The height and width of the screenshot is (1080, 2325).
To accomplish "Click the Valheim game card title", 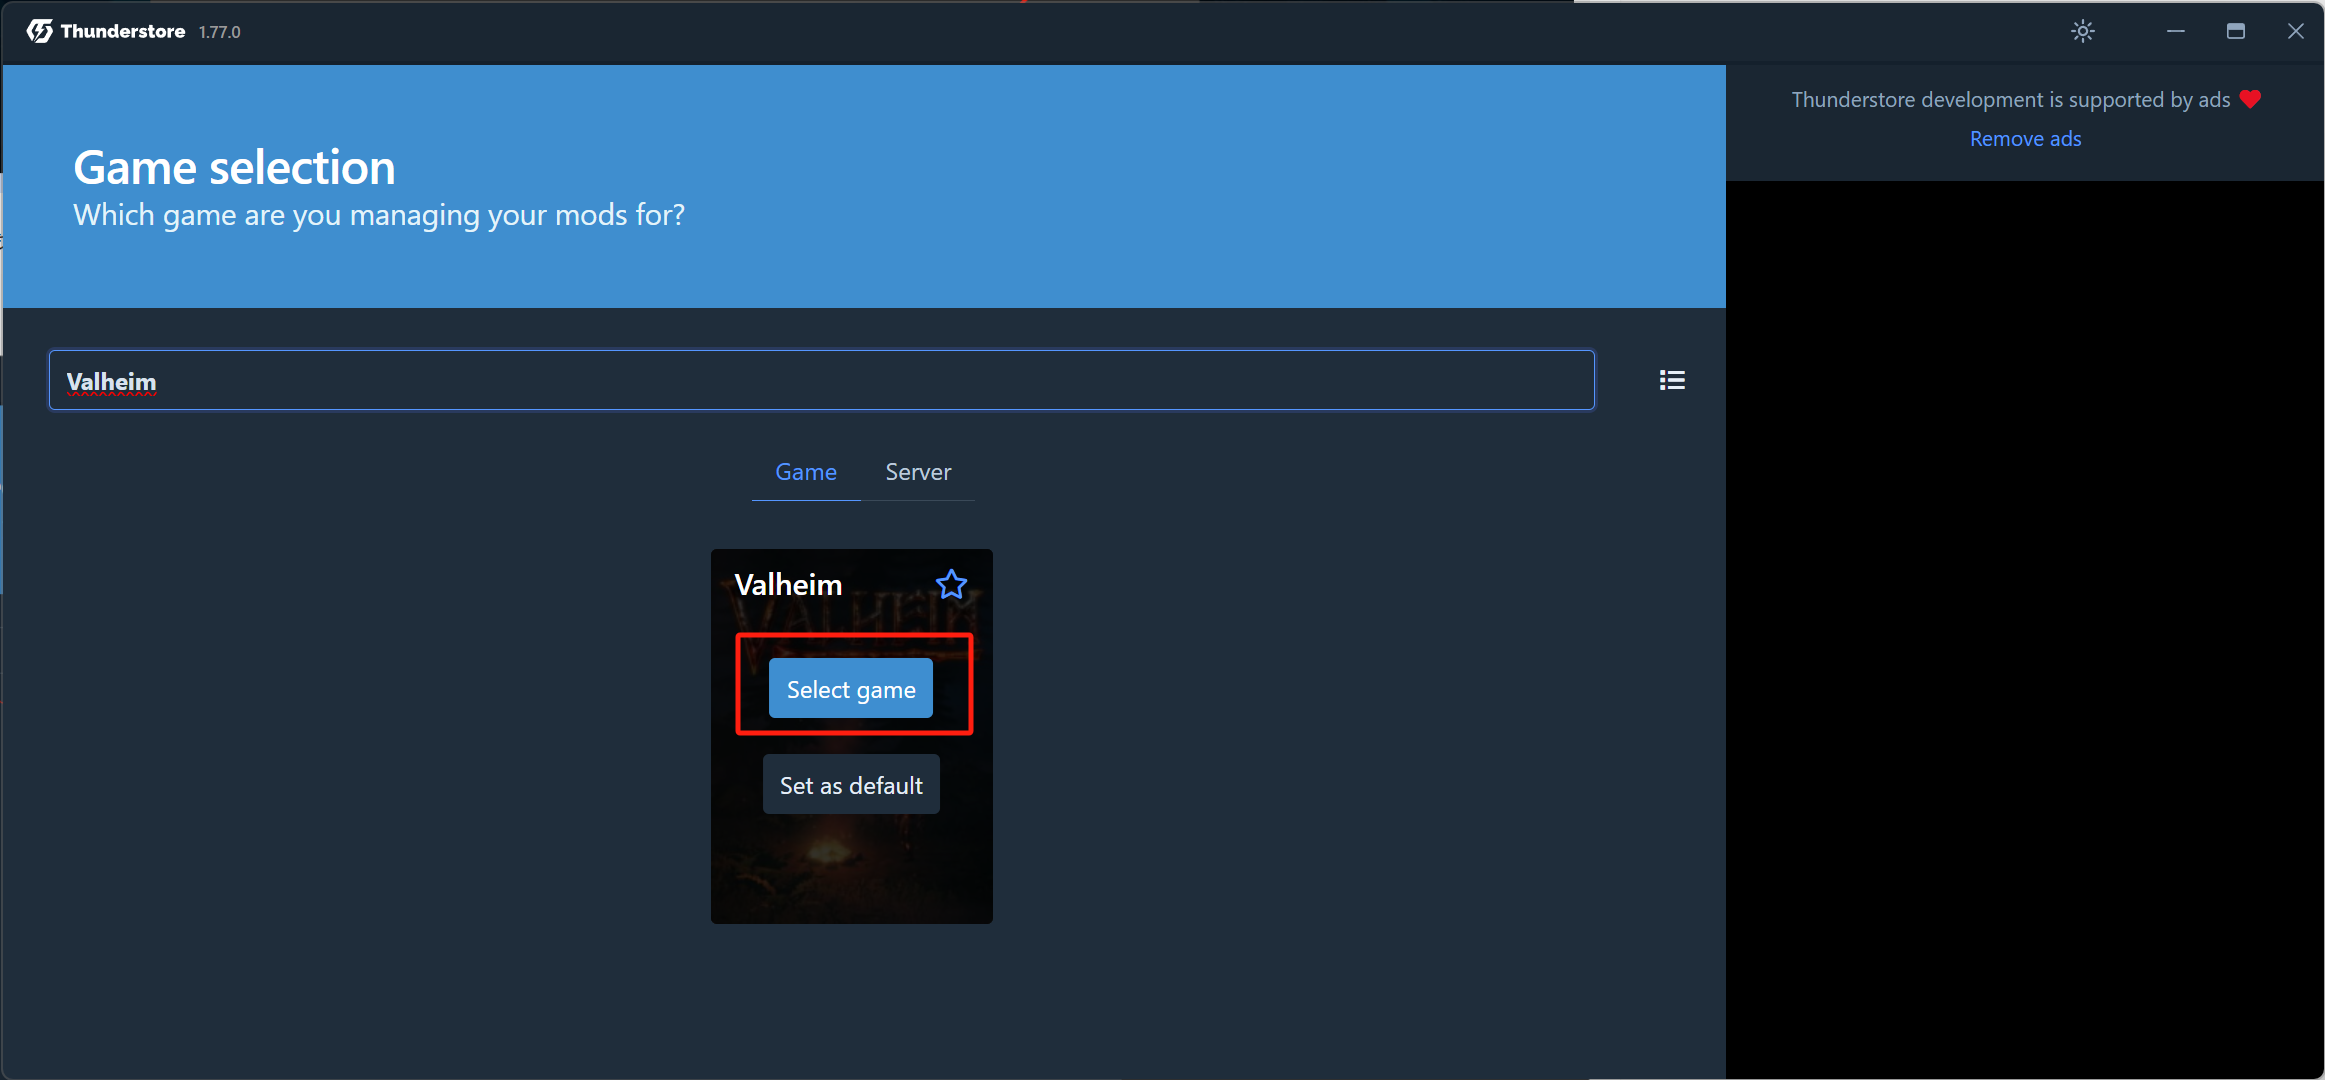I will (x=788, y=585).
